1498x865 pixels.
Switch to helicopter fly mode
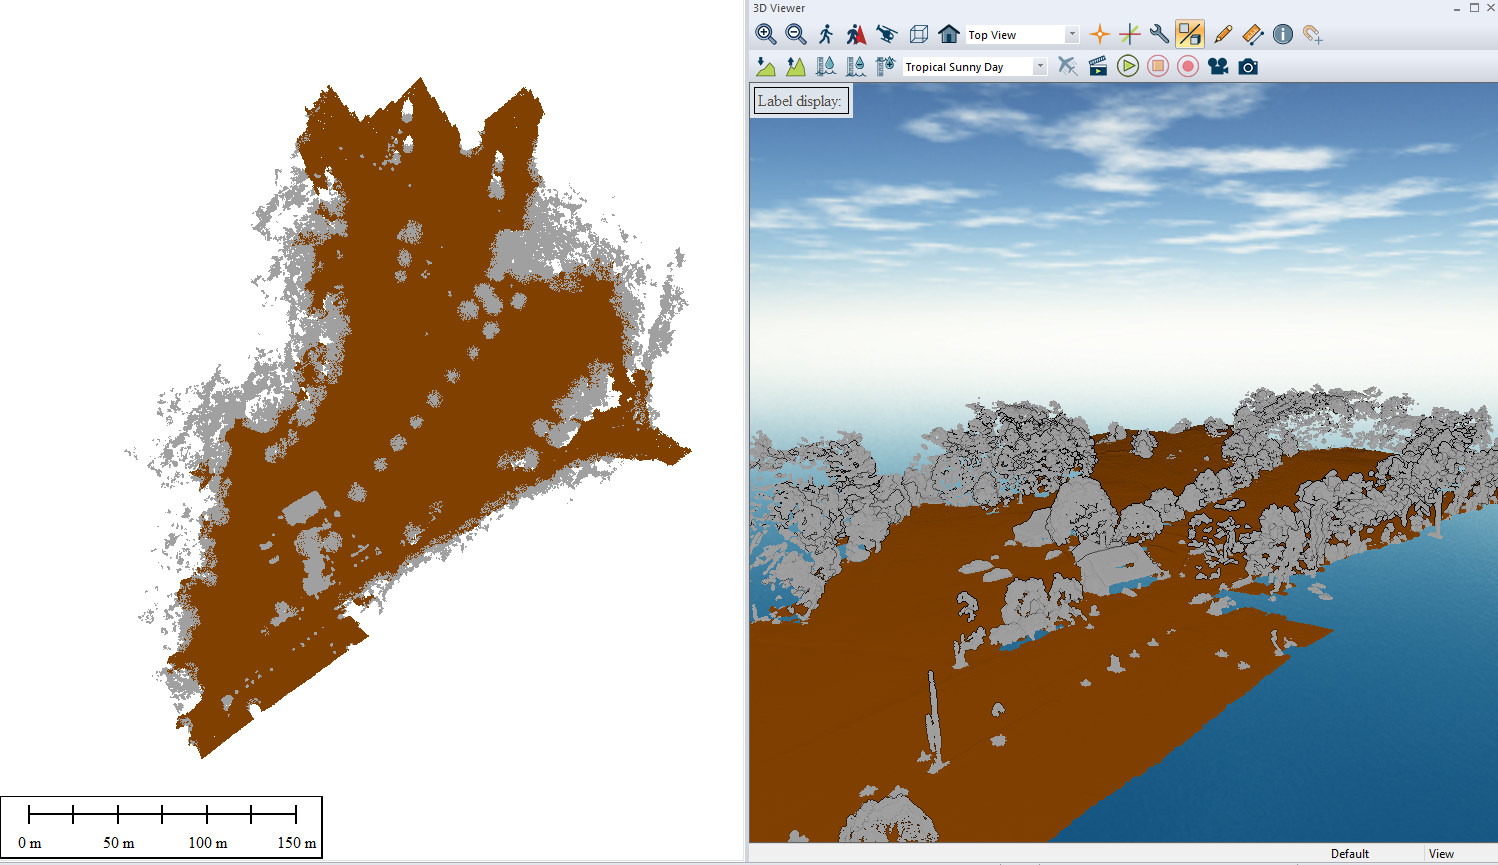tap(887, 35)
